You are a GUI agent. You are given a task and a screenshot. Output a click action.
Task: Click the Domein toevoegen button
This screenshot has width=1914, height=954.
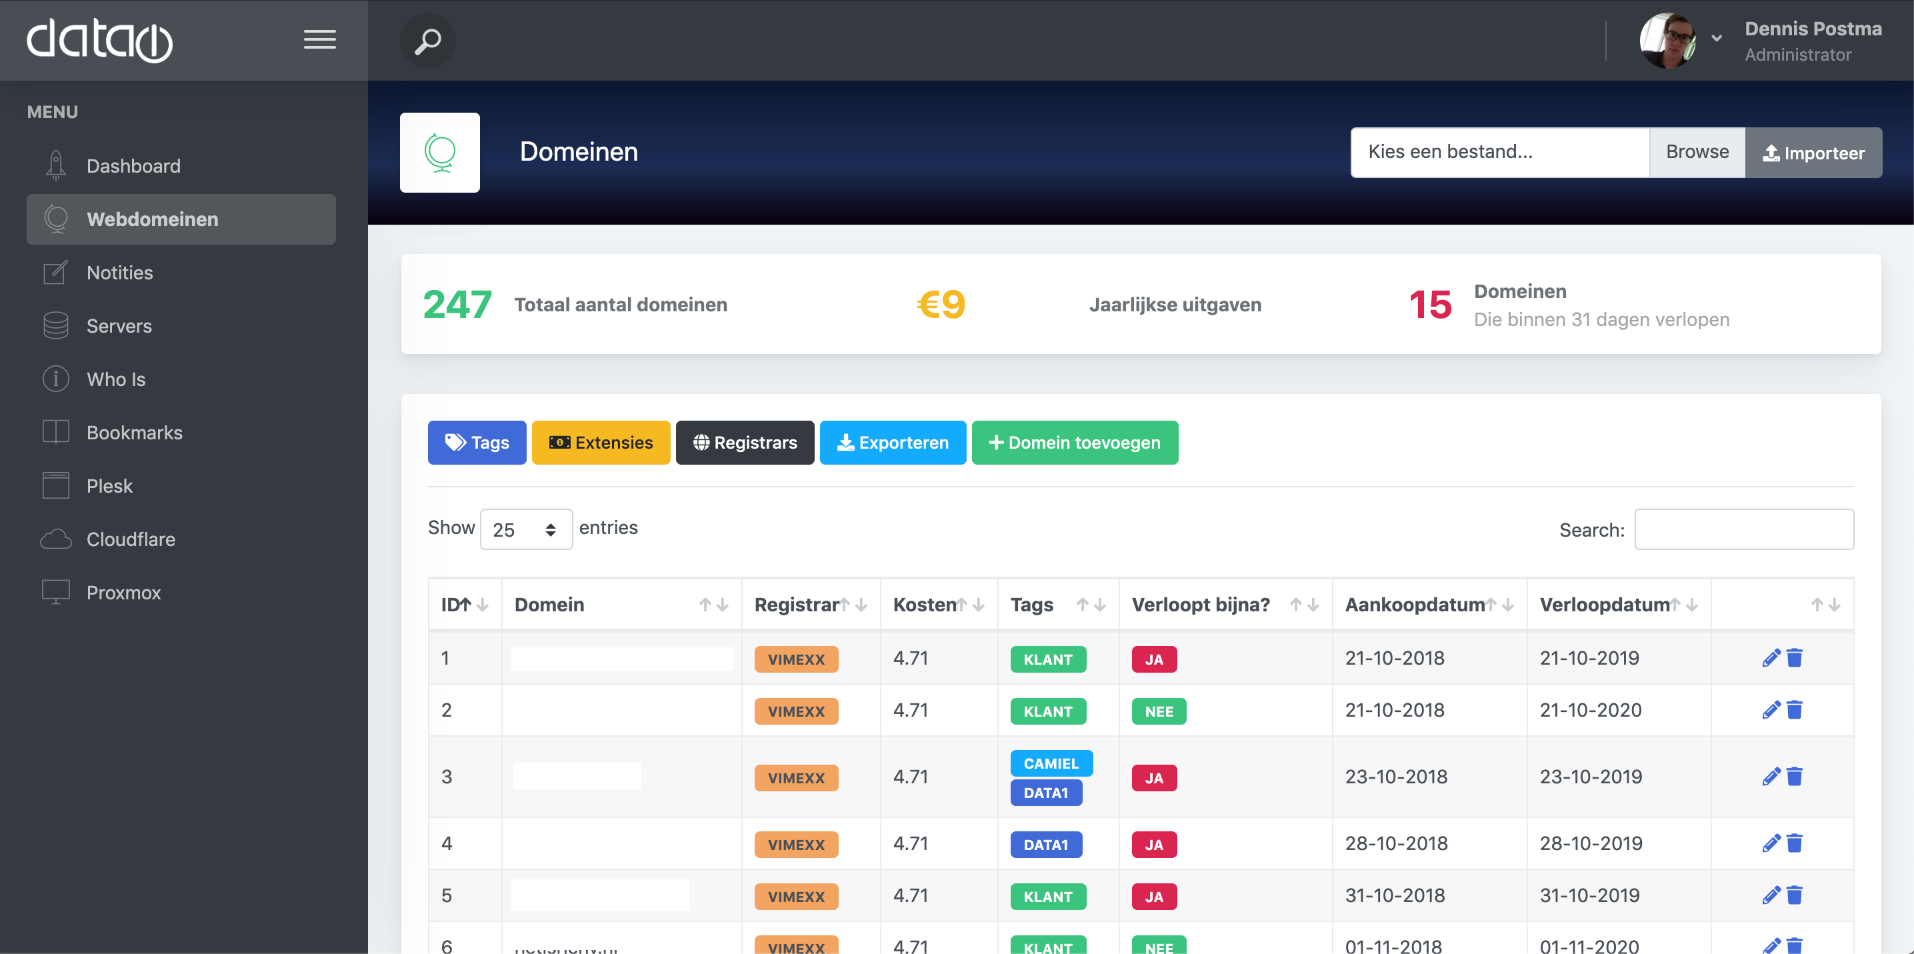(1074, 443)
